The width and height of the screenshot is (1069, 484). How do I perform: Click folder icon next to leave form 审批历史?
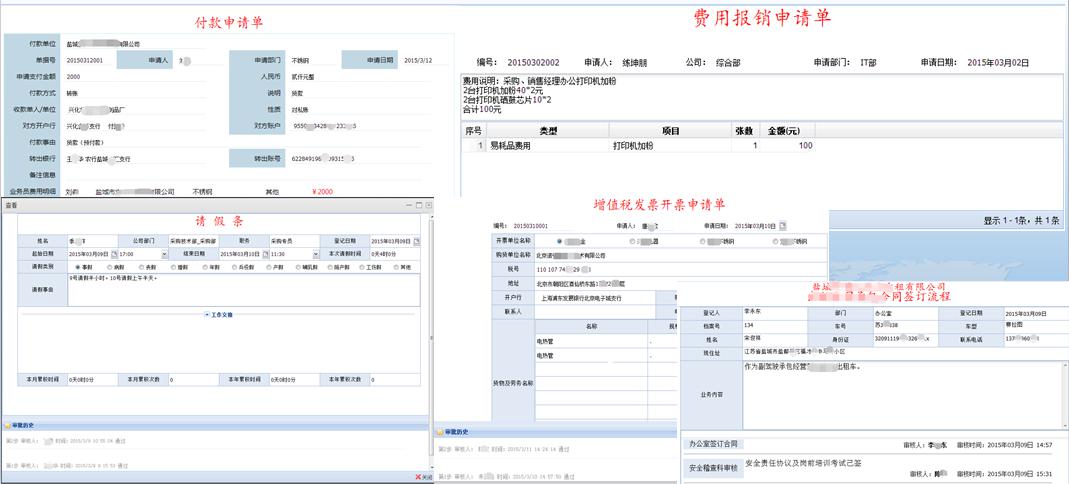(7, 425)
